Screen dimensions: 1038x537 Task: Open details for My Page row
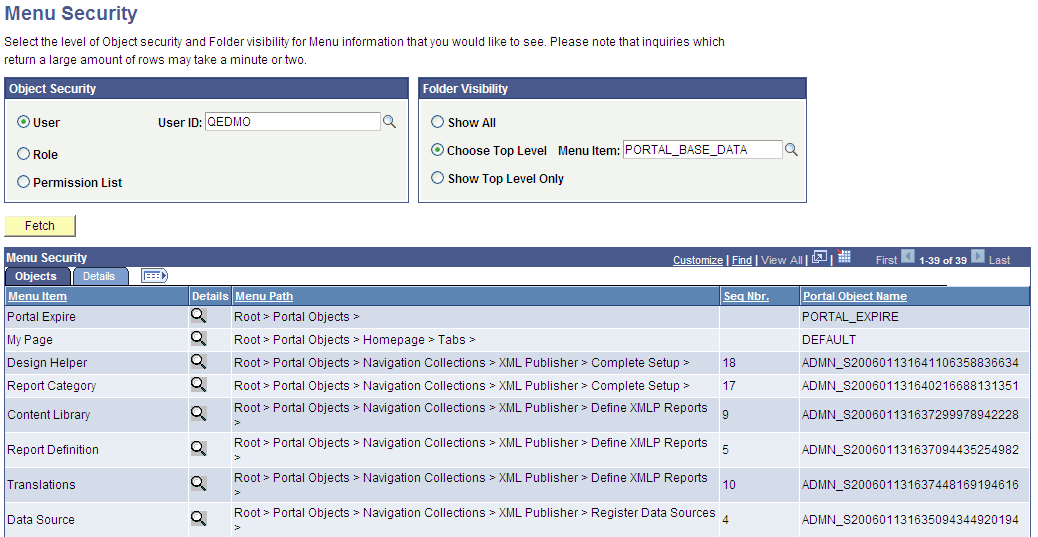(199, 339)
